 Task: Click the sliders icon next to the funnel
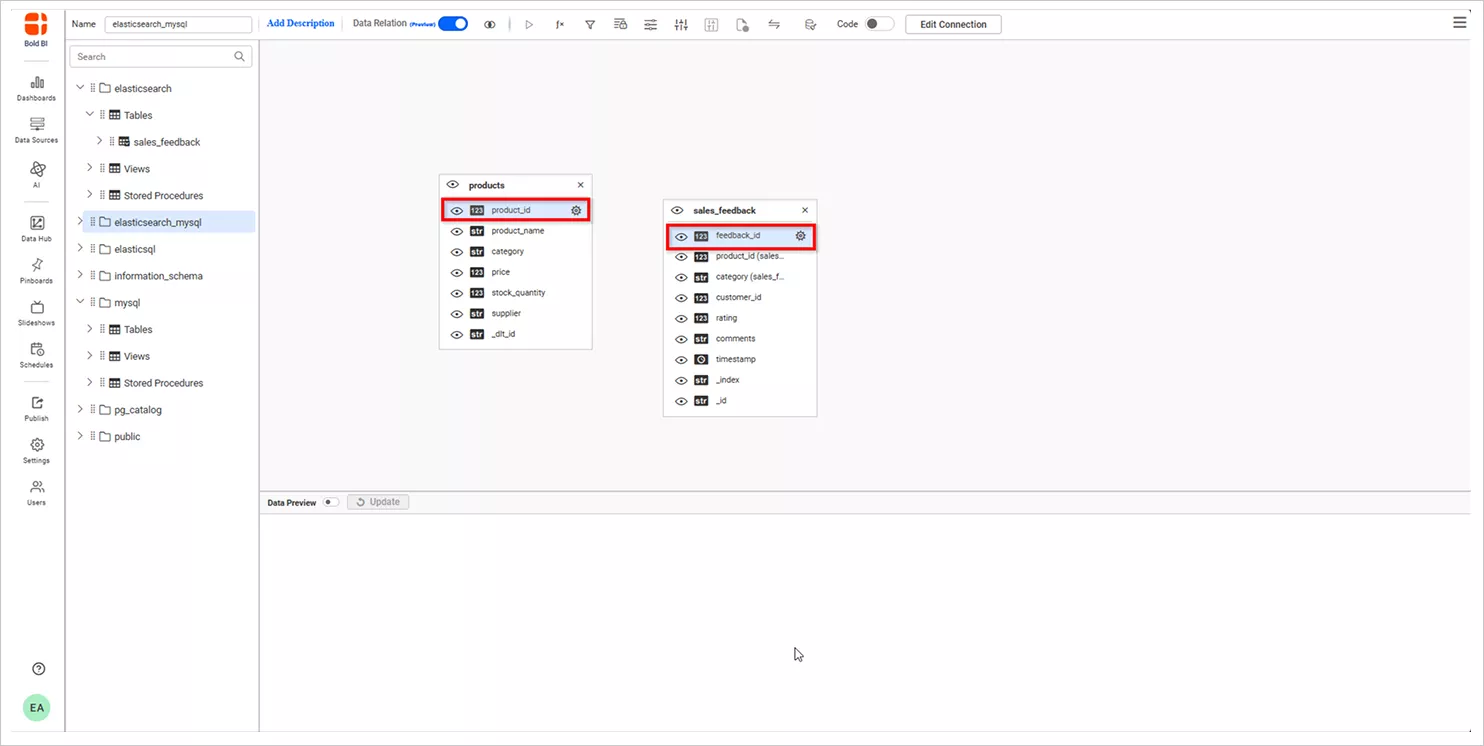[x=651, y=24]
